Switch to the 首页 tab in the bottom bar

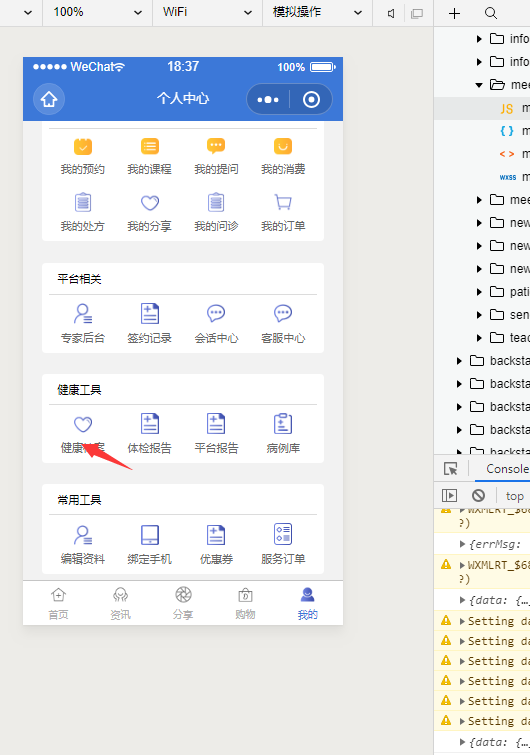pyautogui.click(x=58, y=603)
